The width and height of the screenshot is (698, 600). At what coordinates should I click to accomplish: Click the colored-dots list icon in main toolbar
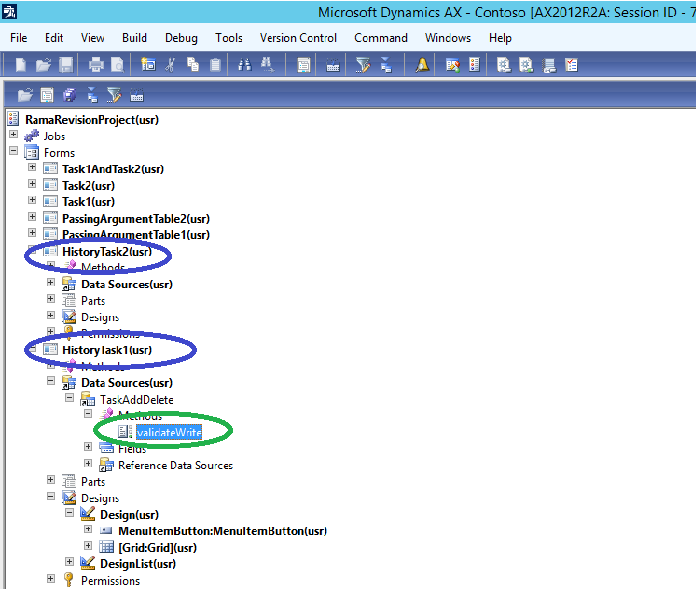click(475, 65)
